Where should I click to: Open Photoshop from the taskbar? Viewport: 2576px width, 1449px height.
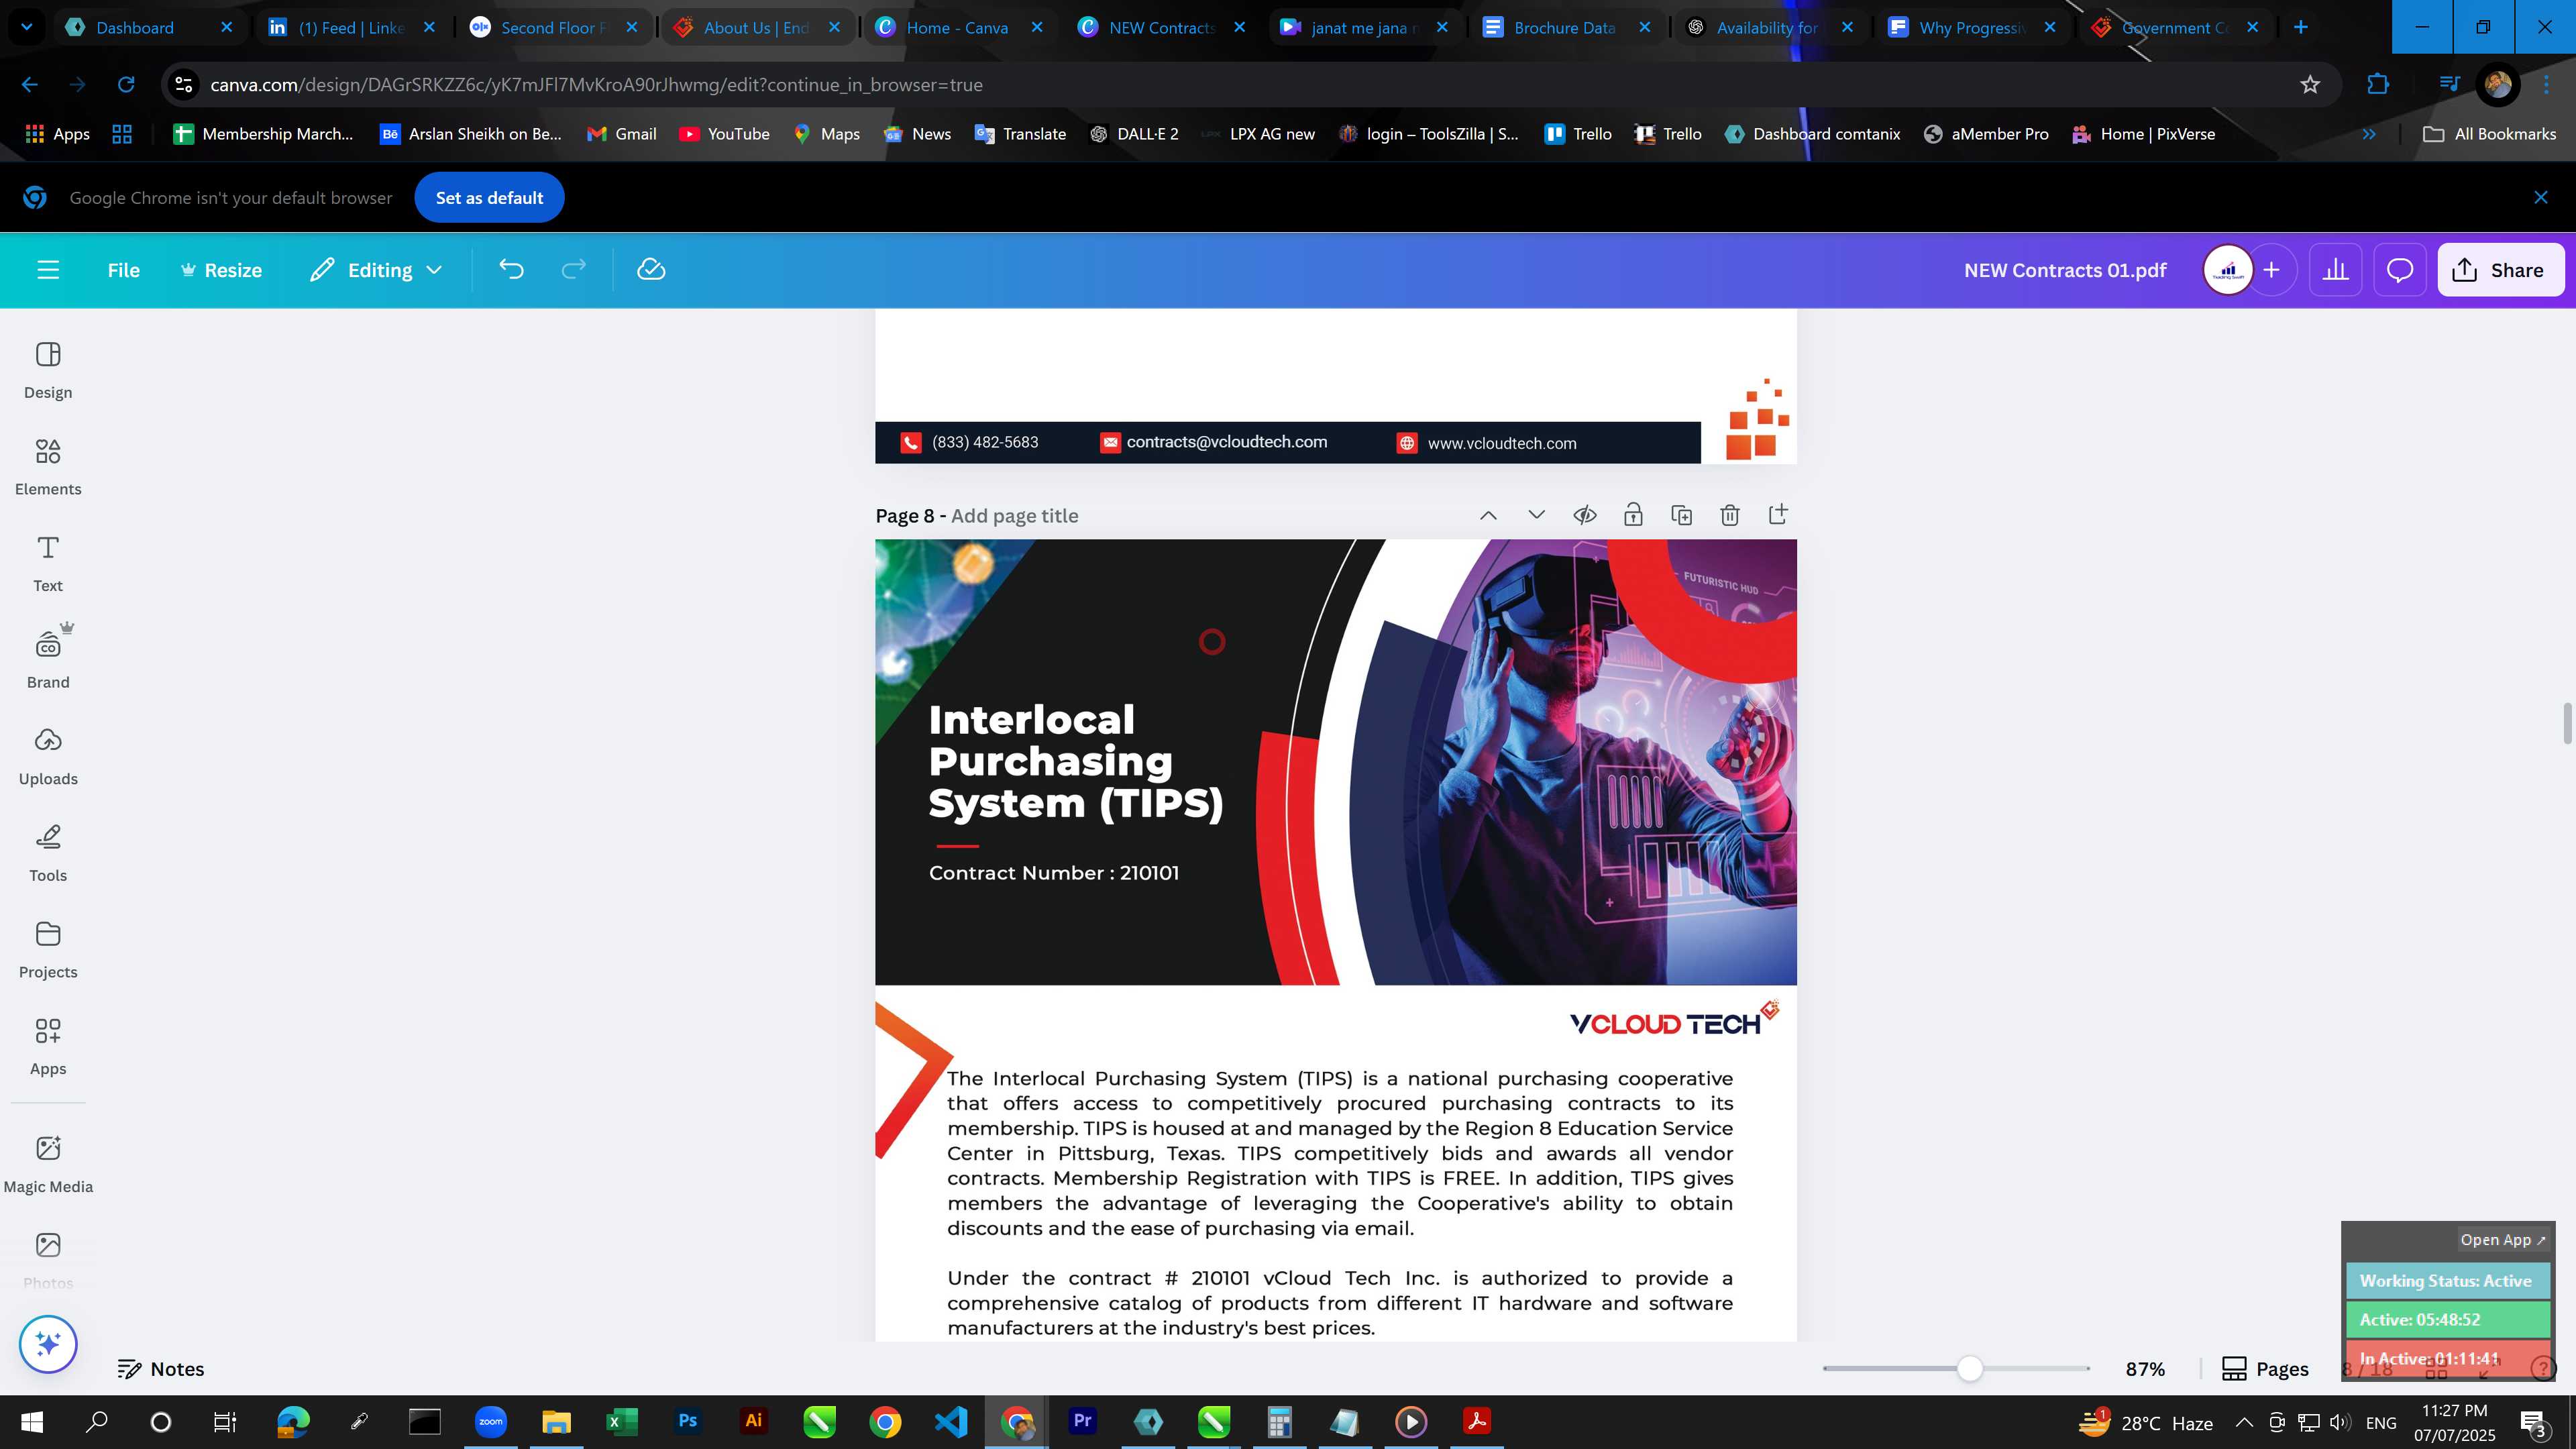click(x=688, y=1422)
